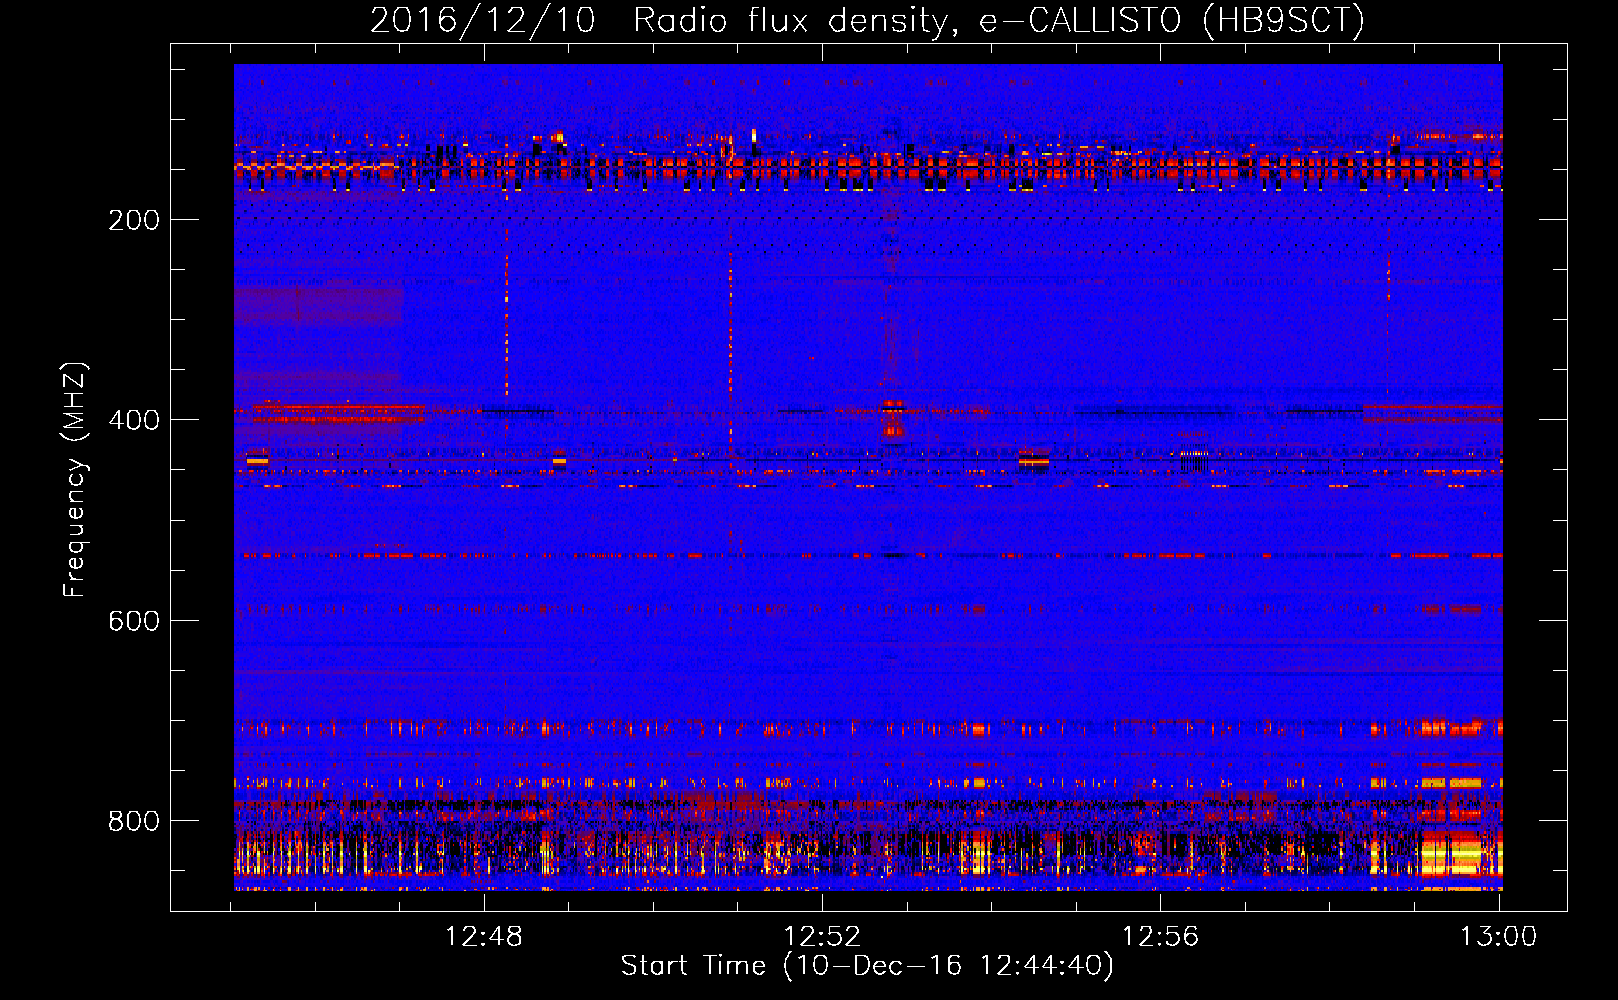Image resolution: width=1618 pixels, height=1000 pixels.
Task: Click the 13:00 time tick label
Action: point(1498,937)
